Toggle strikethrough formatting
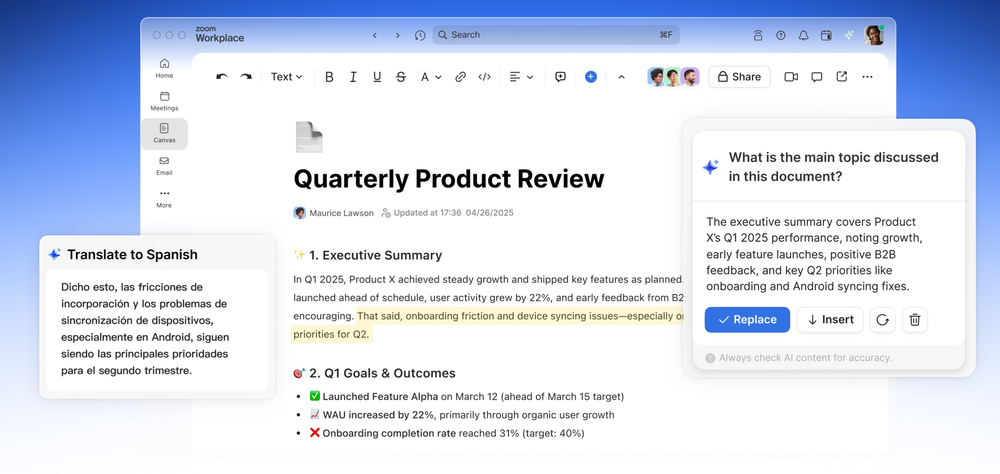The image size is (1000, 474). tap(401, 77)
